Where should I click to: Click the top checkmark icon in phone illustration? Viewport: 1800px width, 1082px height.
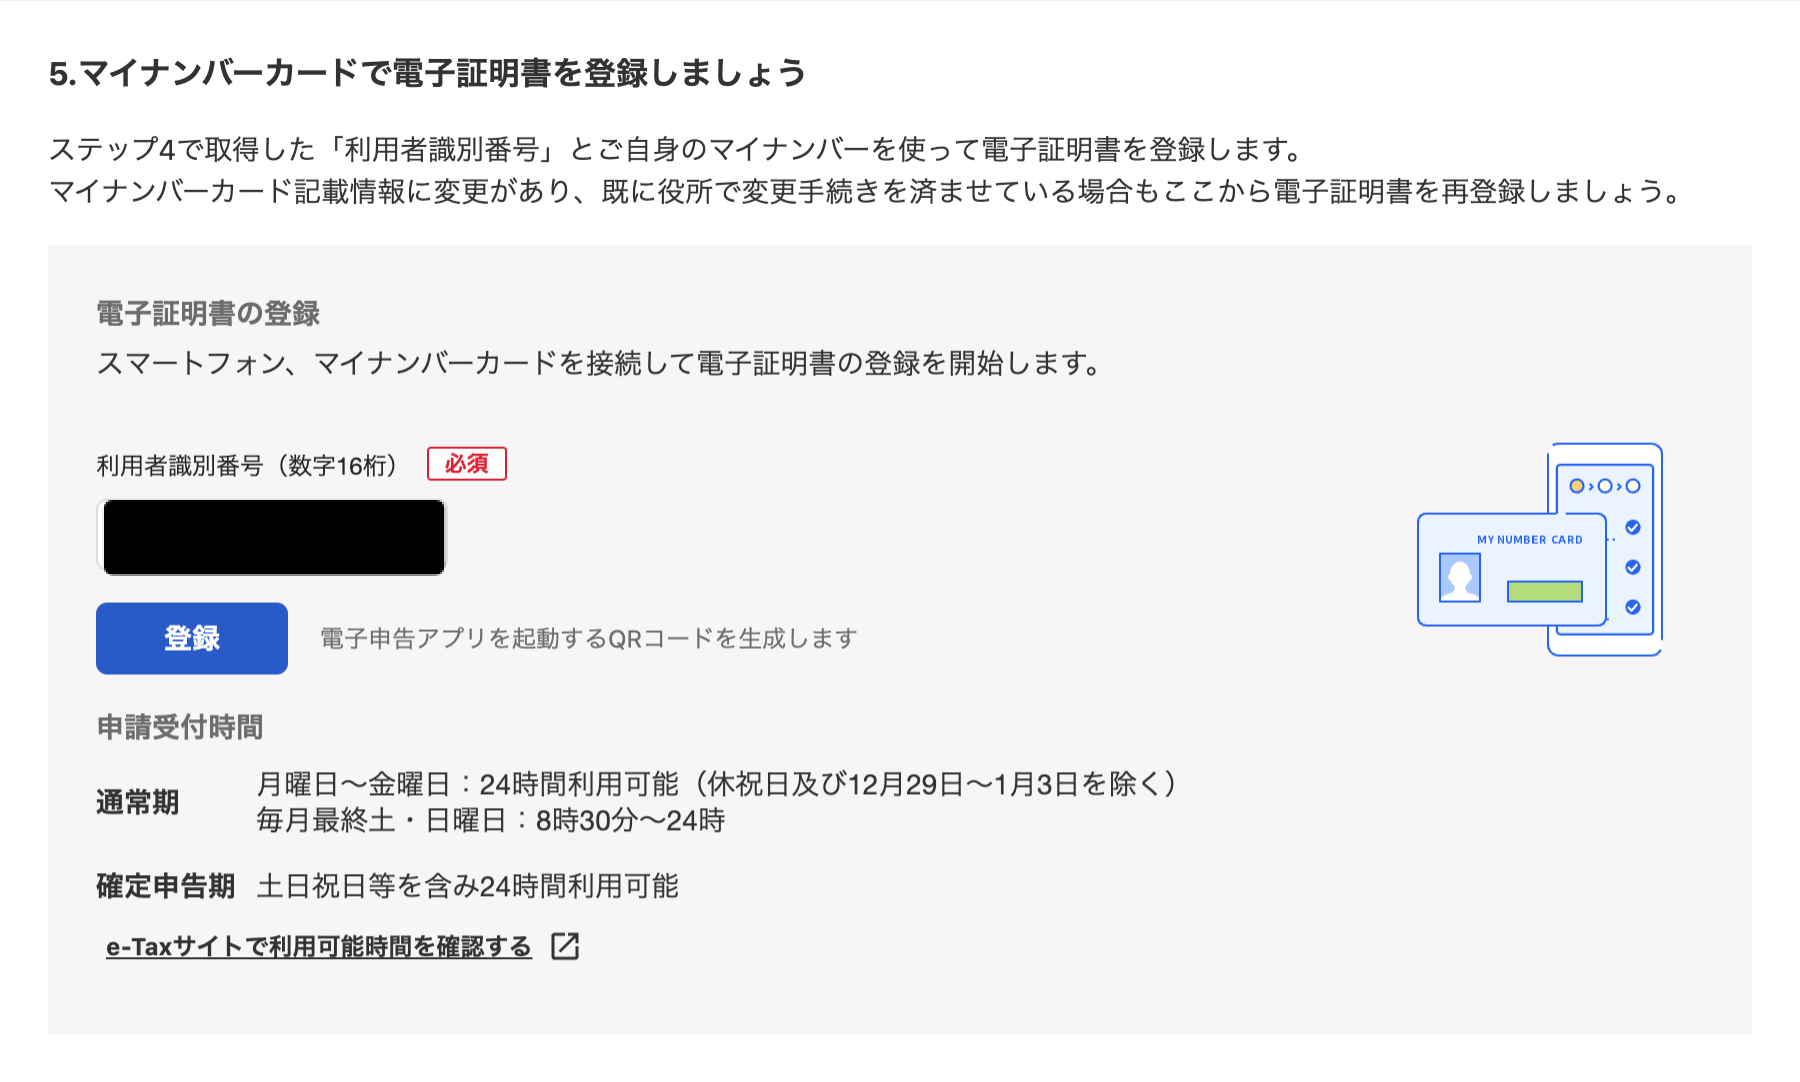pyautogui.click(x=1633, y=527)
